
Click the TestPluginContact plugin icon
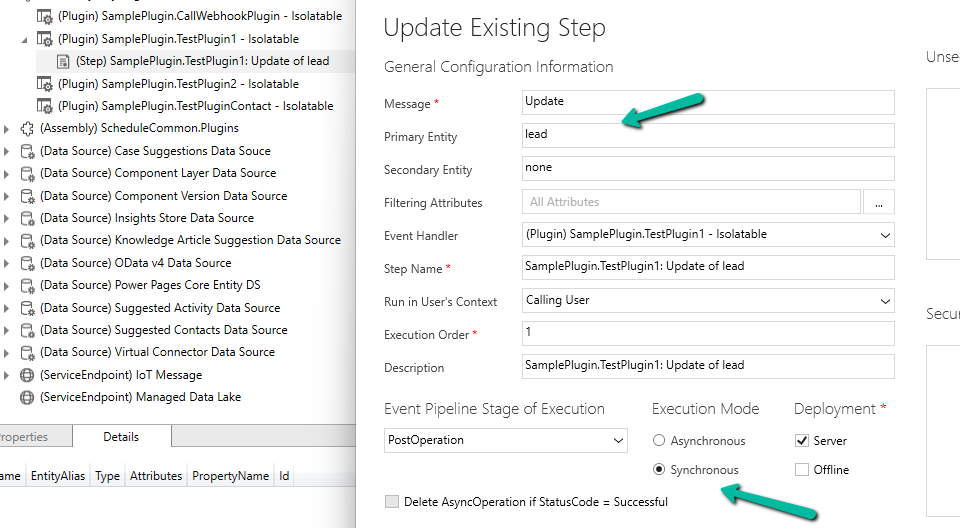45,106
